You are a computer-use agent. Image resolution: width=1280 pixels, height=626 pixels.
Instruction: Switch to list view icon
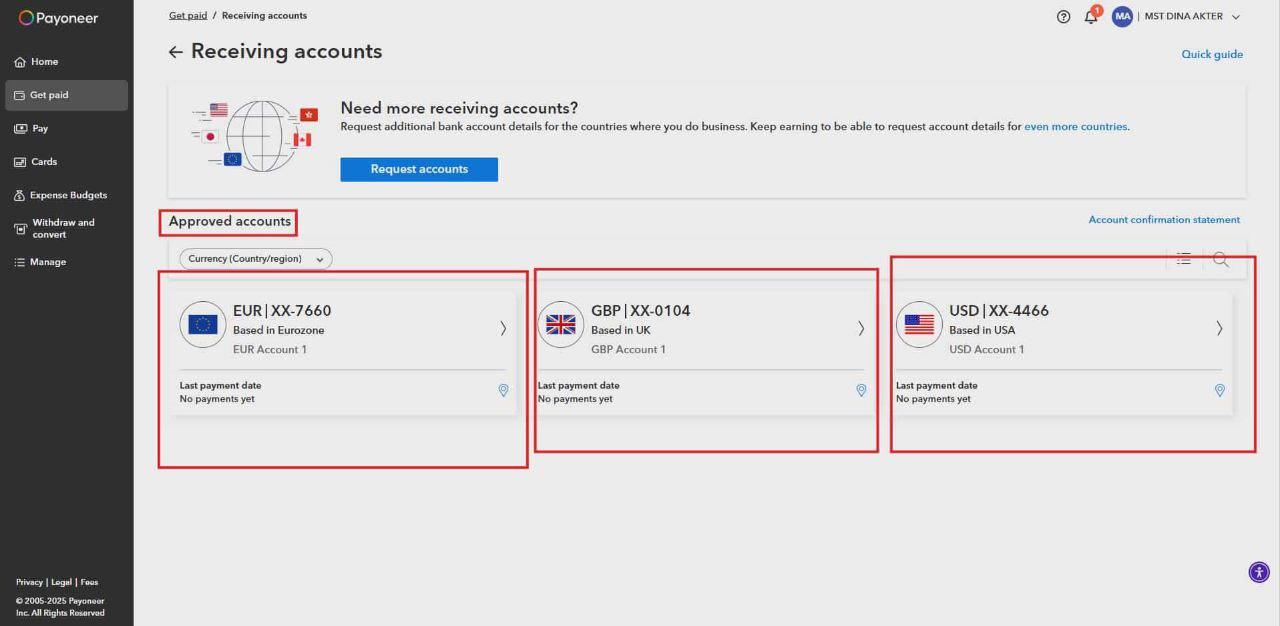[1184, 259]
